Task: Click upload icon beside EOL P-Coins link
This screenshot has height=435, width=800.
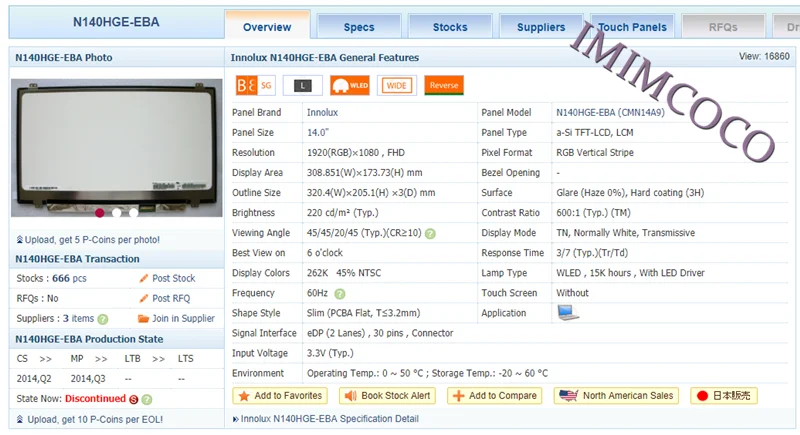Action: tap(19, 419)
